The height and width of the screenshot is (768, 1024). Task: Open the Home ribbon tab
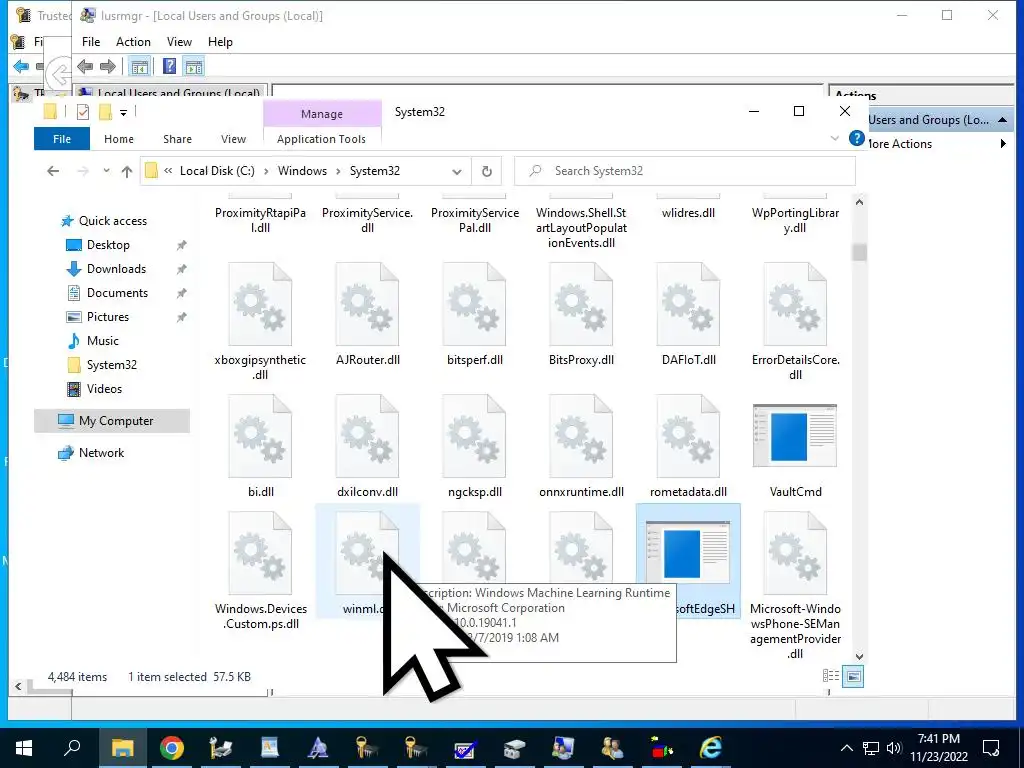pos(119,139)
